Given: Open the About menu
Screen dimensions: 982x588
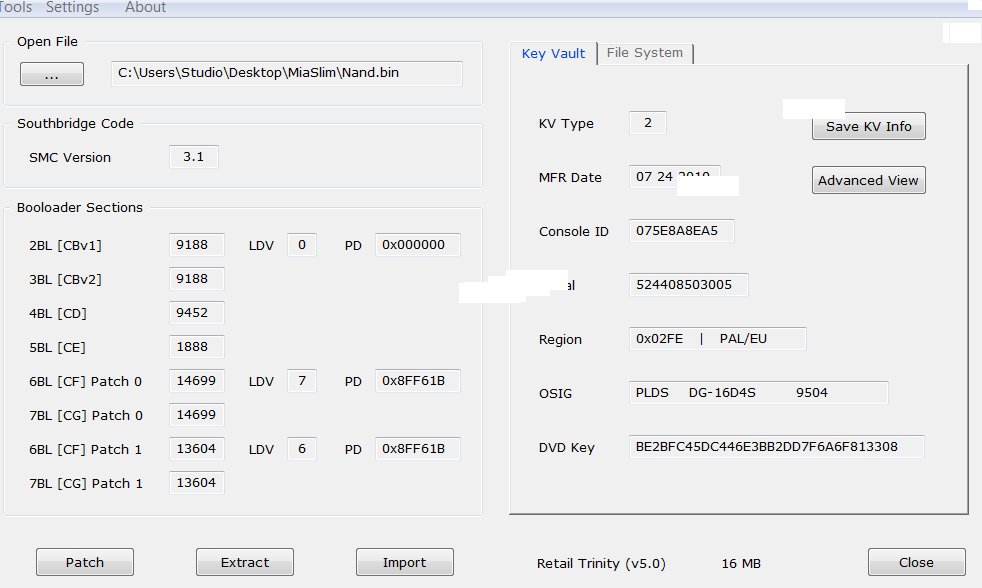Looking at the screenshot, I should (145, 8).
